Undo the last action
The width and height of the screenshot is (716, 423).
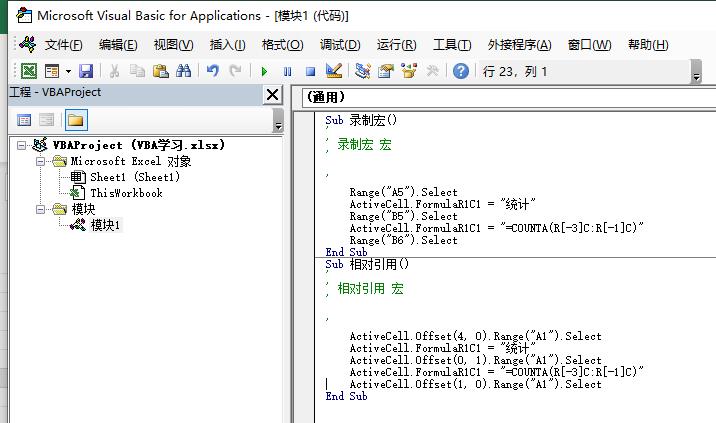tap(212, 71)
